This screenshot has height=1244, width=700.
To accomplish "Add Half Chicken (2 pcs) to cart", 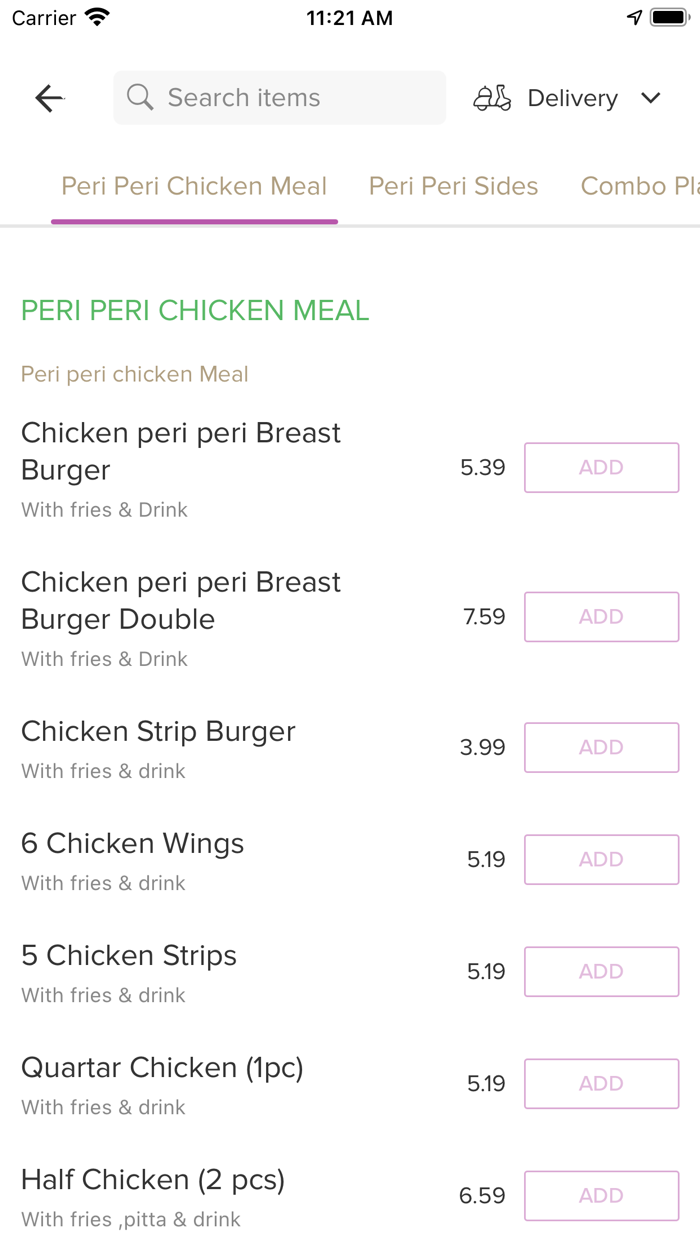I will 601,1195.
